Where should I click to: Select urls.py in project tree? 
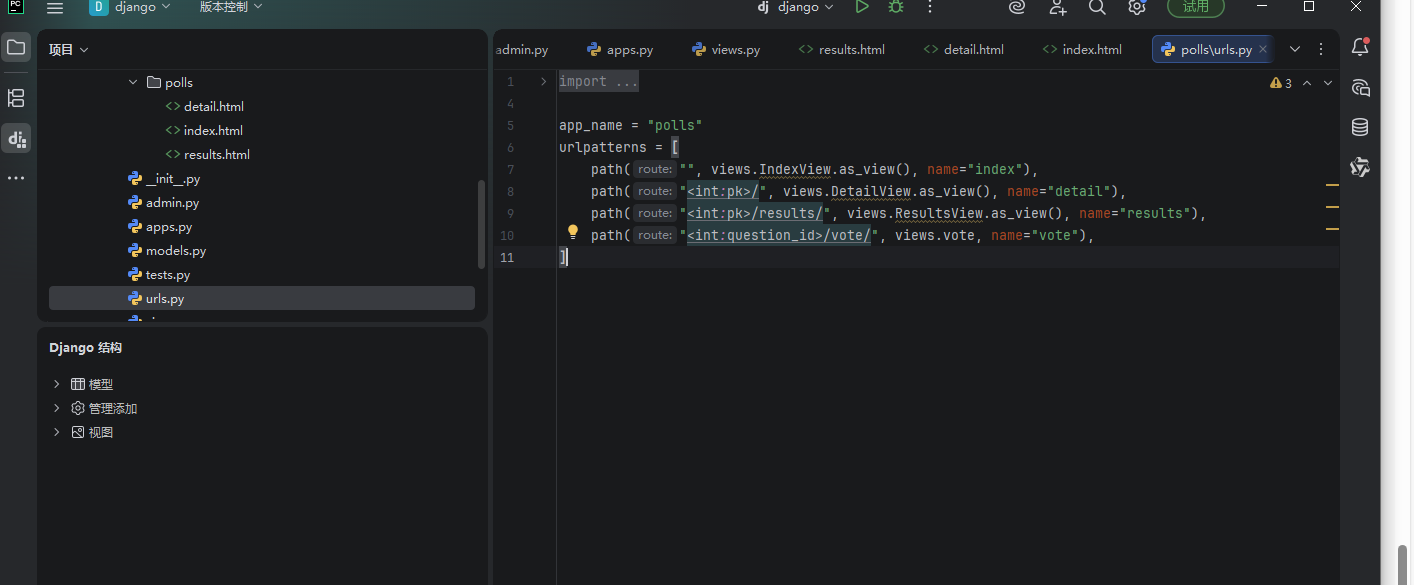[262, 298]
